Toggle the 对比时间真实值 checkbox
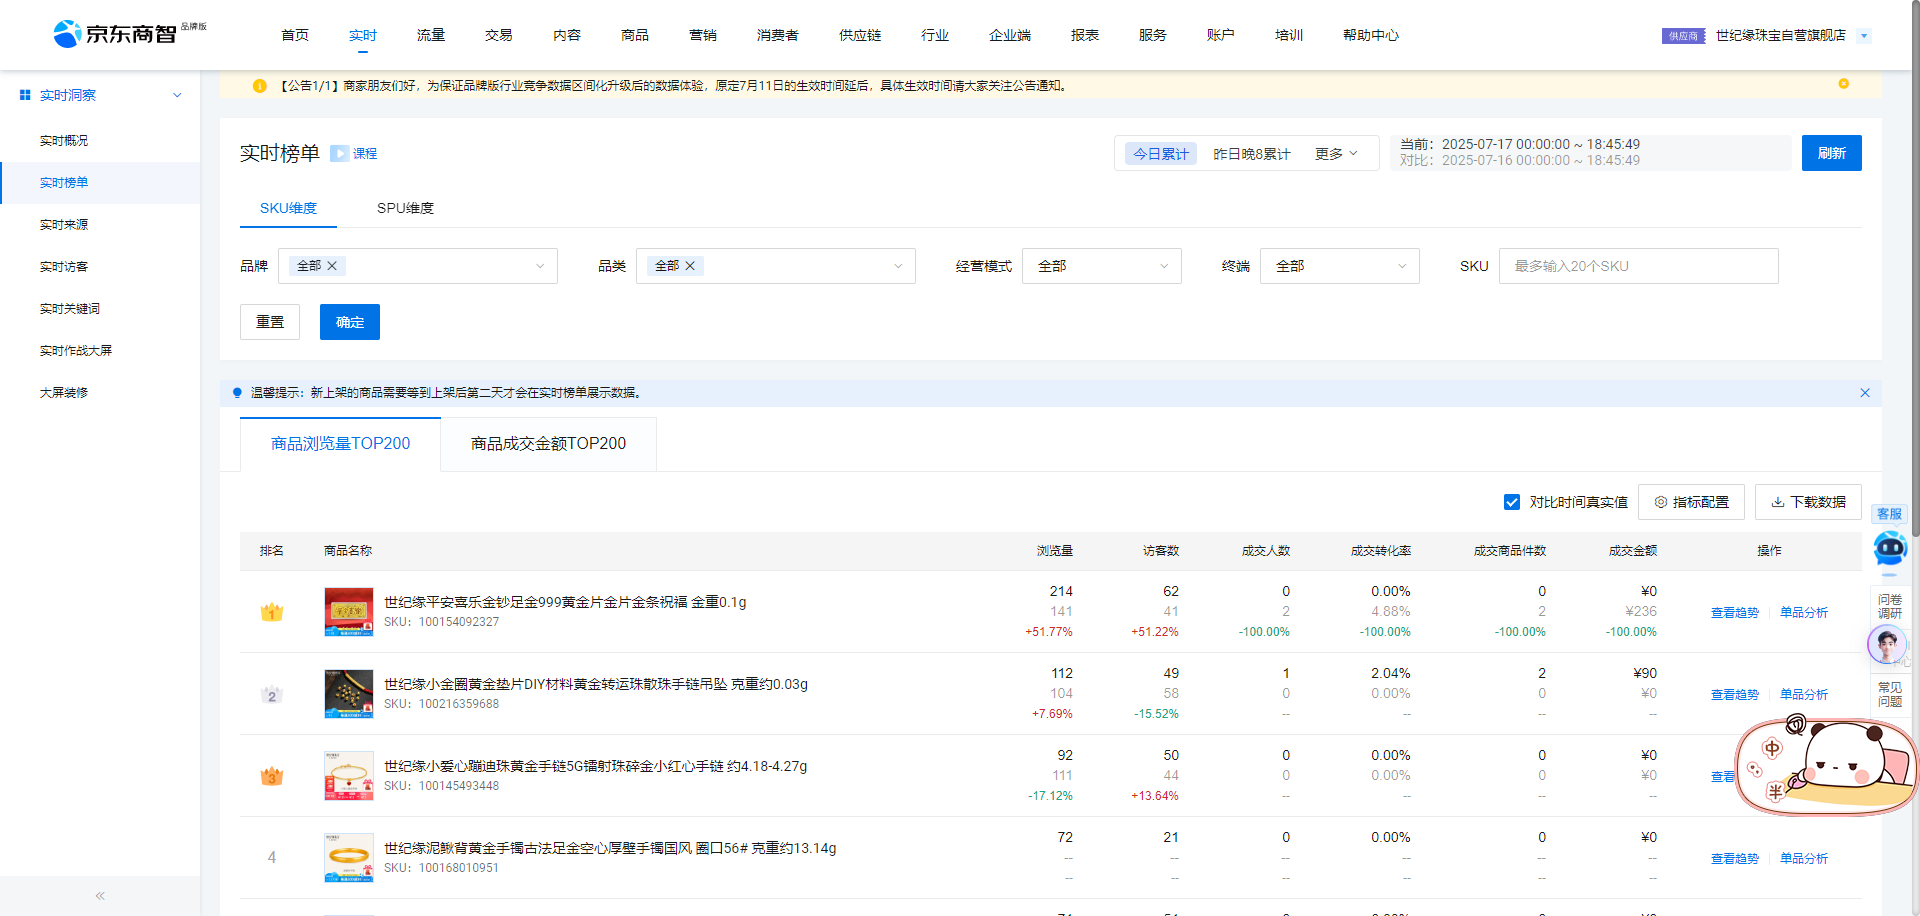Screen dimensions: 1920x916 tap(1512, 502)
